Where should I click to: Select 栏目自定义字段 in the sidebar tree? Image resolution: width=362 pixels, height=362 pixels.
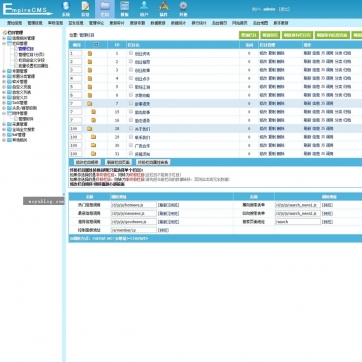click(31, 60)
